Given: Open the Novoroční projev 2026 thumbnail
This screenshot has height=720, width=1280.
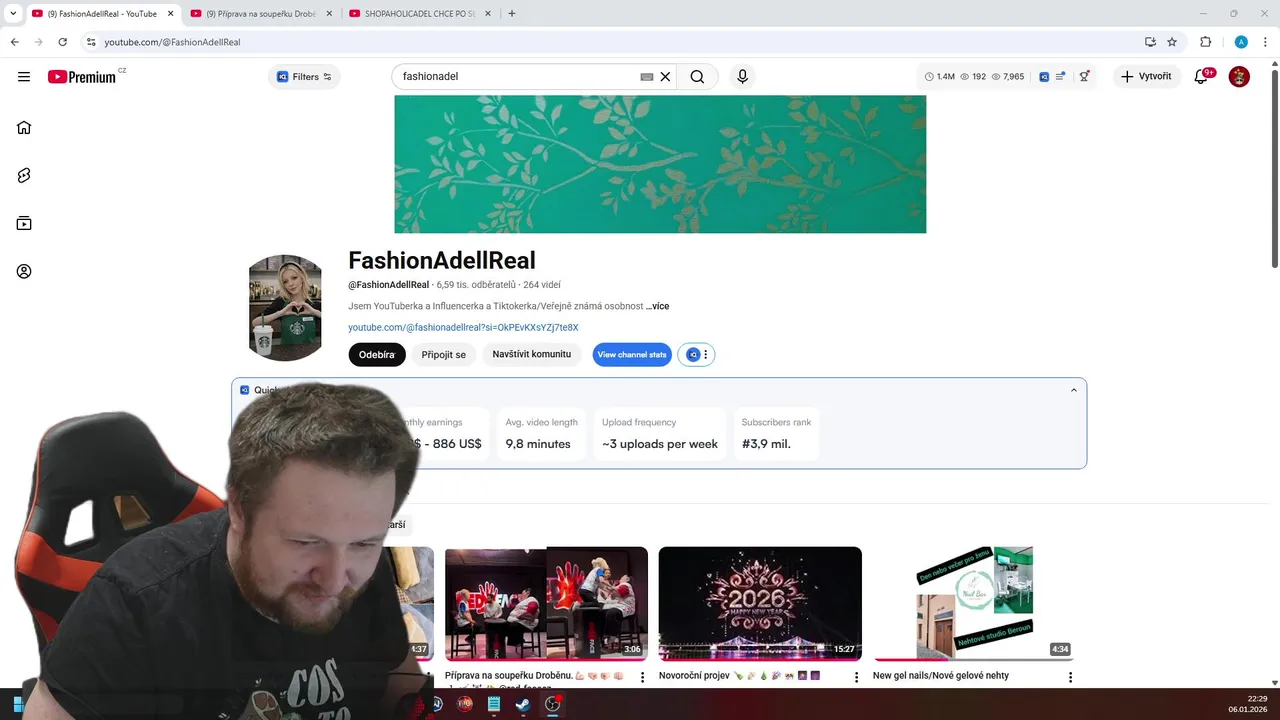Looking at the screenshot, I should point(760,604).
